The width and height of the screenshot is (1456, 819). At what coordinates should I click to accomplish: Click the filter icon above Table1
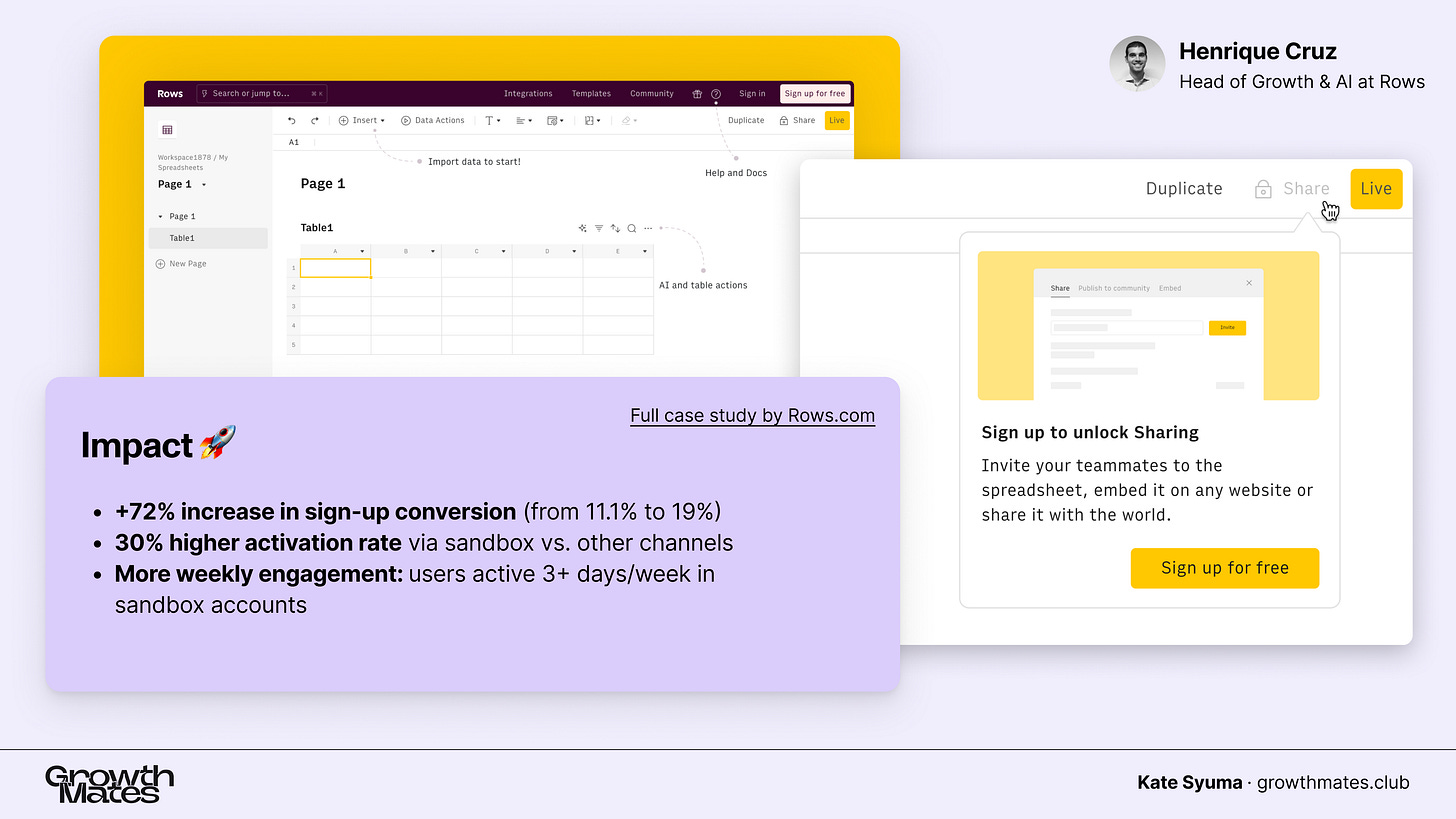[x=599, y=228]
